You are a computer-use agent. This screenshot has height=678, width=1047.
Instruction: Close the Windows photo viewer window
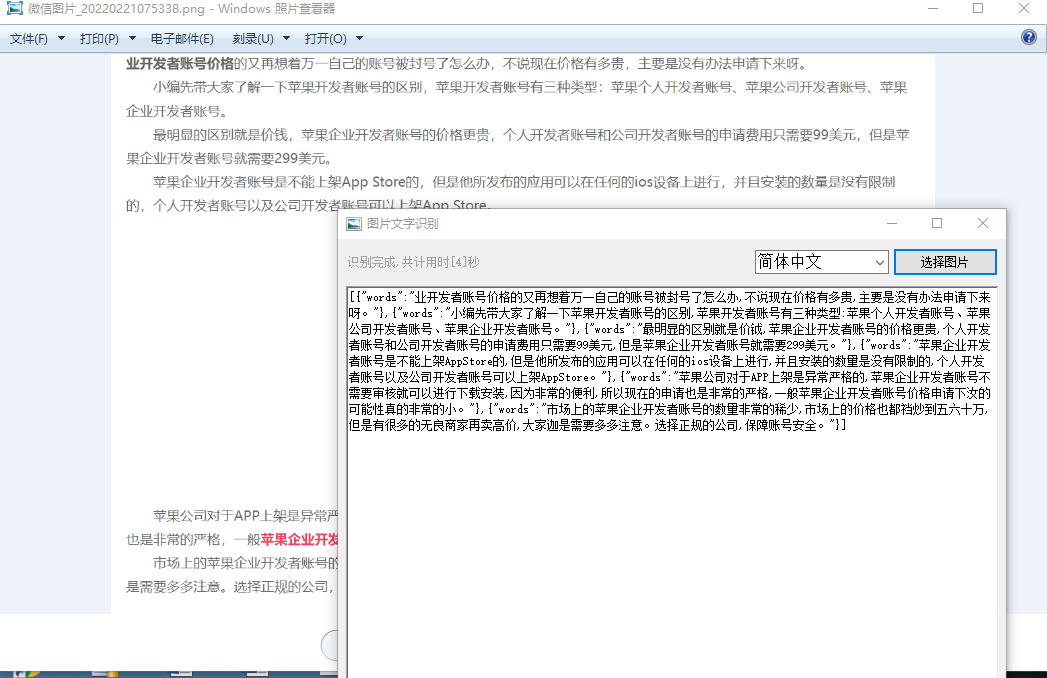point(1024,9)
